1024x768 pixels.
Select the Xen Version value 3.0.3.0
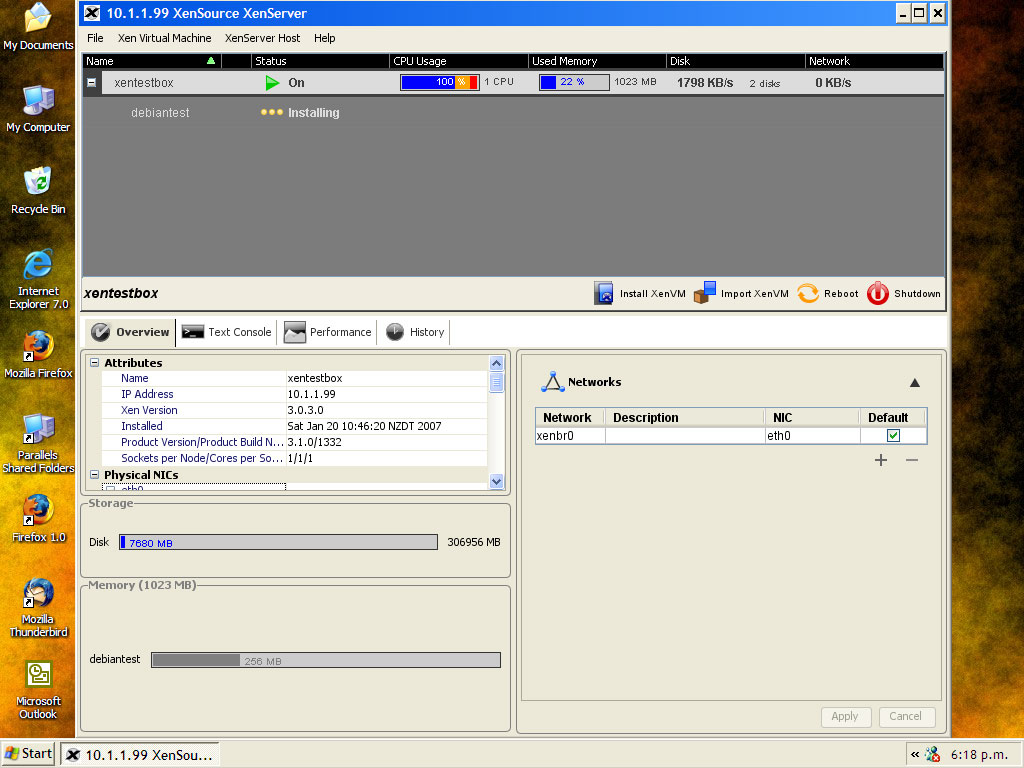(x=306, y=410)
